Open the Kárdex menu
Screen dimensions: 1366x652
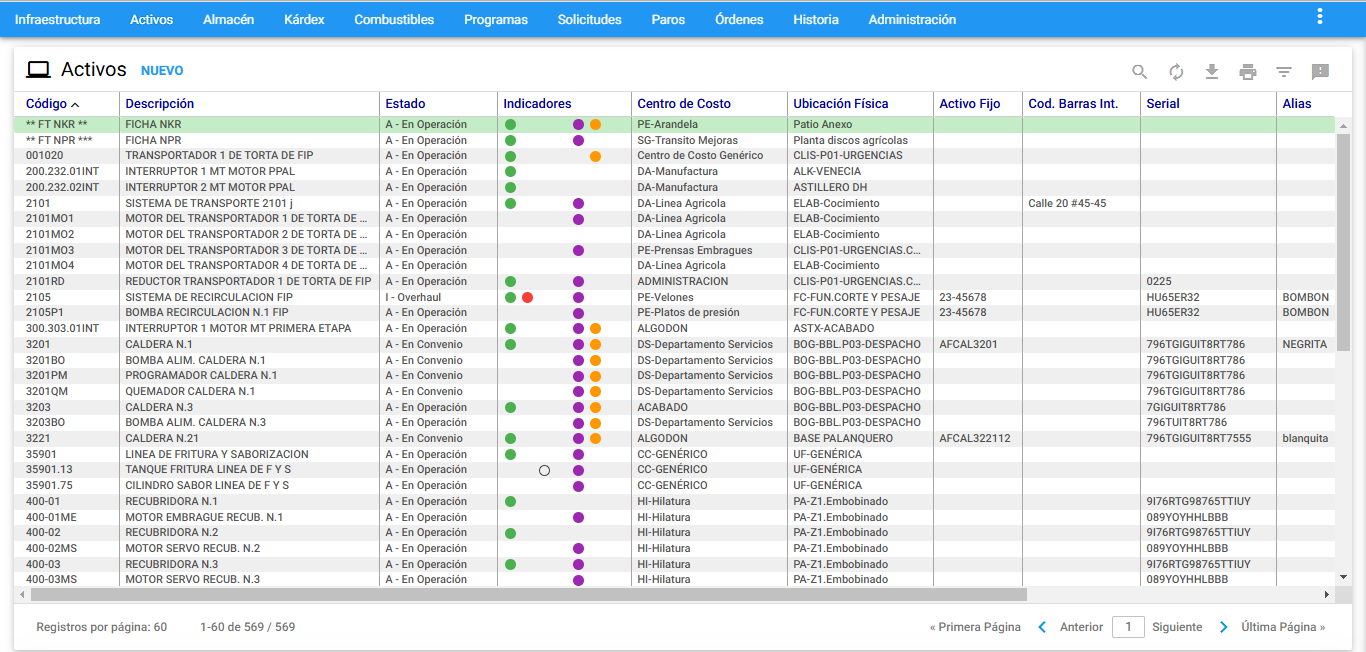coord(304,19)
